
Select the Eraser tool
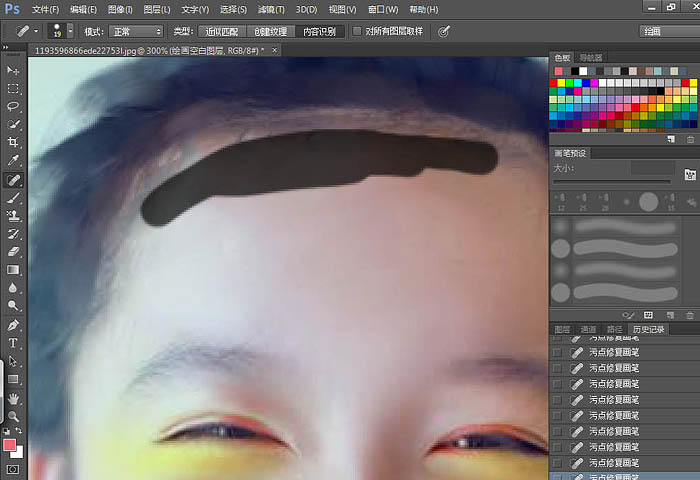(x=13, y=252)
